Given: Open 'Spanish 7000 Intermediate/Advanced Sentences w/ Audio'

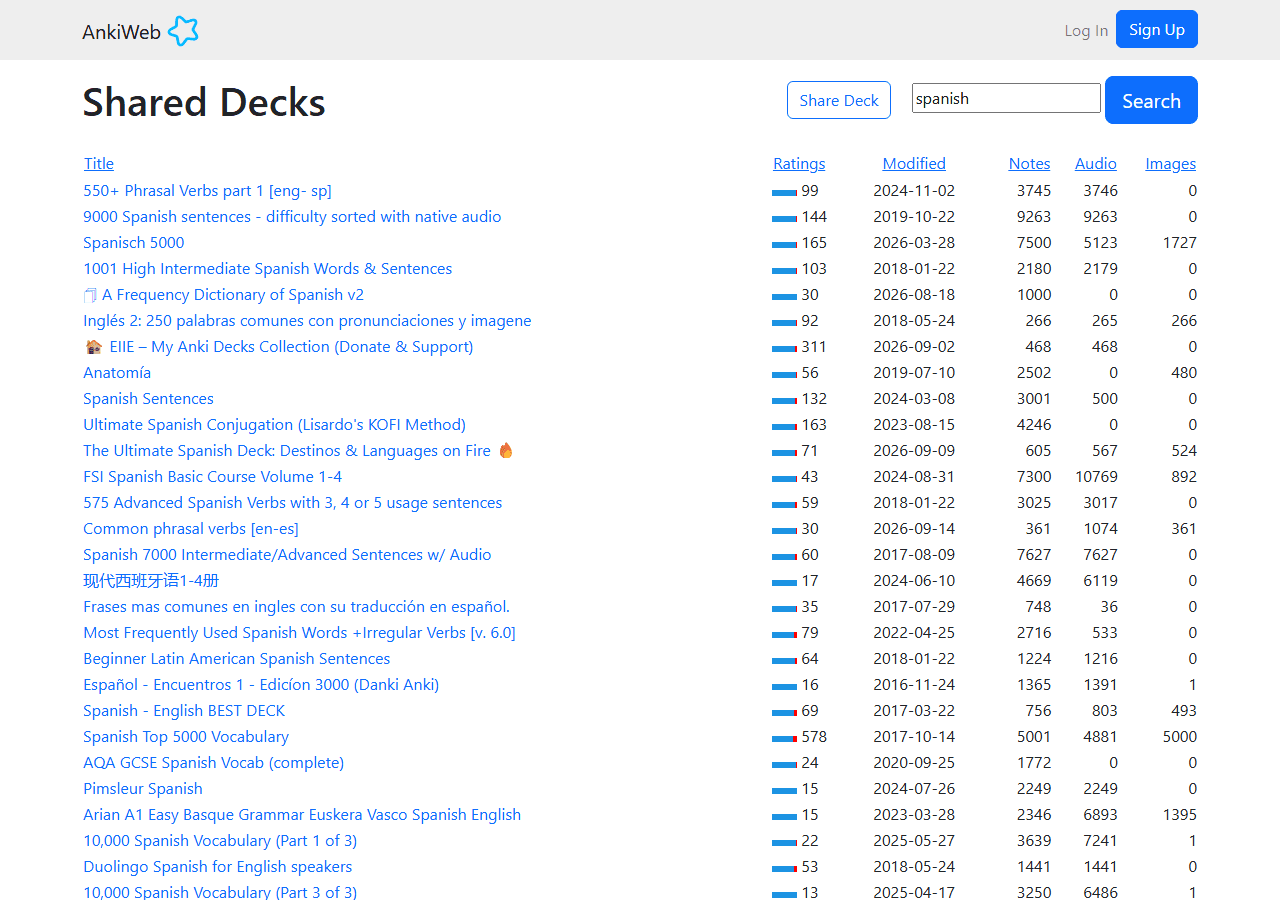Looking at the screenshot, I should 287,554.
